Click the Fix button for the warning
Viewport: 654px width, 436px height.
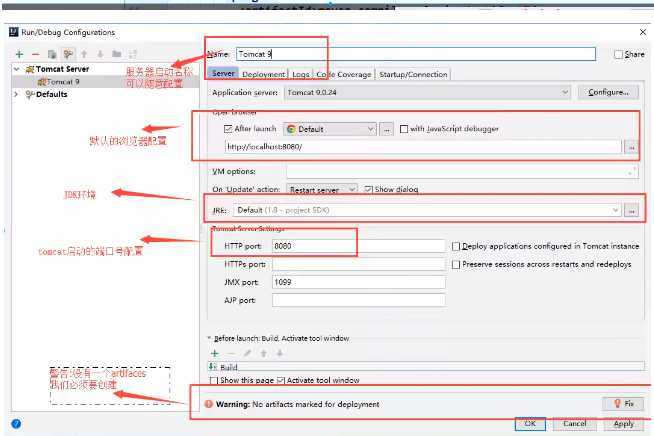coord(623,403)
